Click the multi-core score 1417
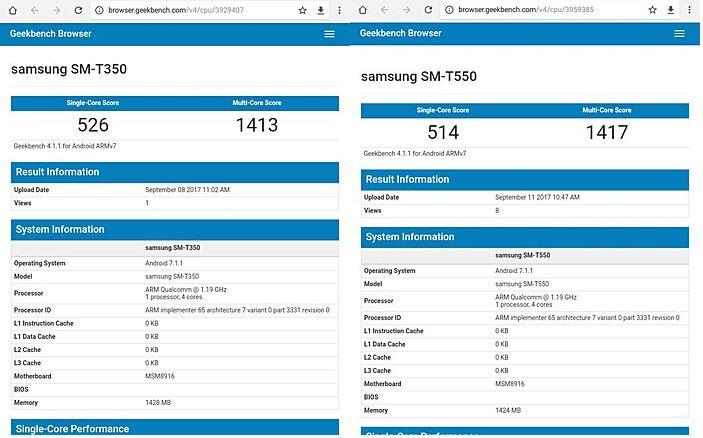703x438 pixels. [x=607, y=132]
